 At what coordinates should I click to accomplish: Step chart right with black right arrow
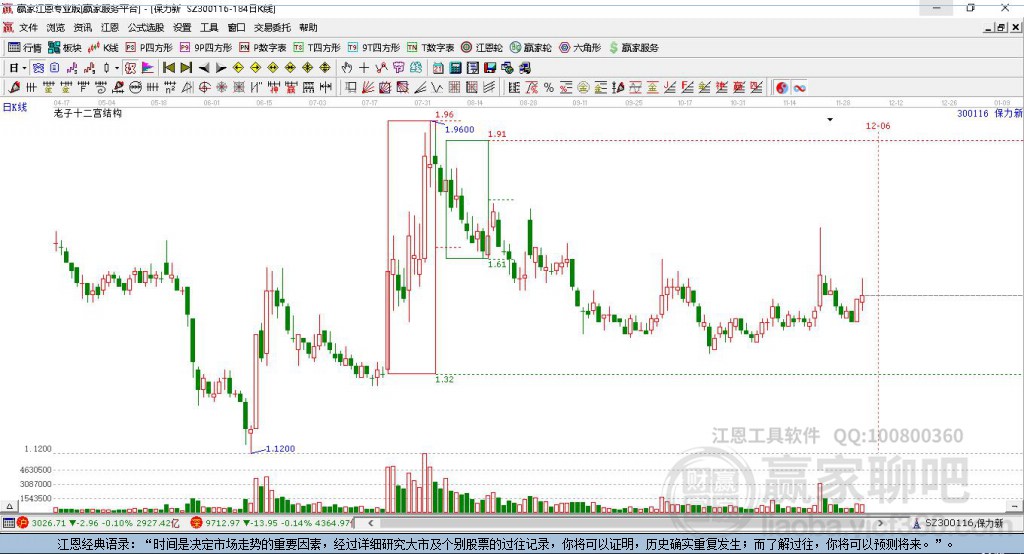pyautogui.click(x=221, y=68)
